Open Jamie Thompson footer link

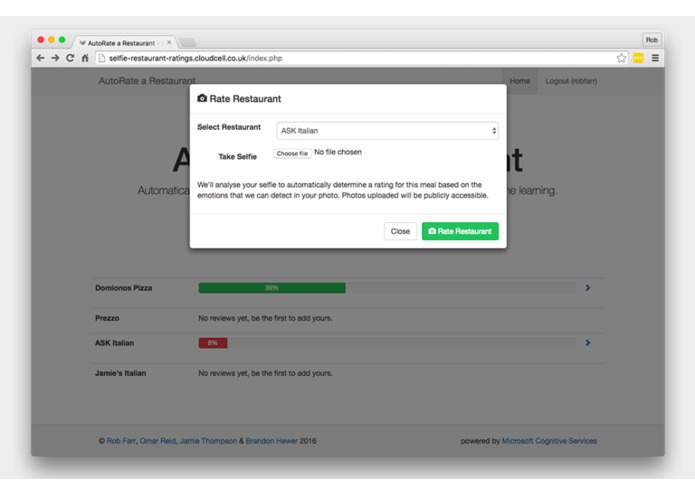coord(208,441)
